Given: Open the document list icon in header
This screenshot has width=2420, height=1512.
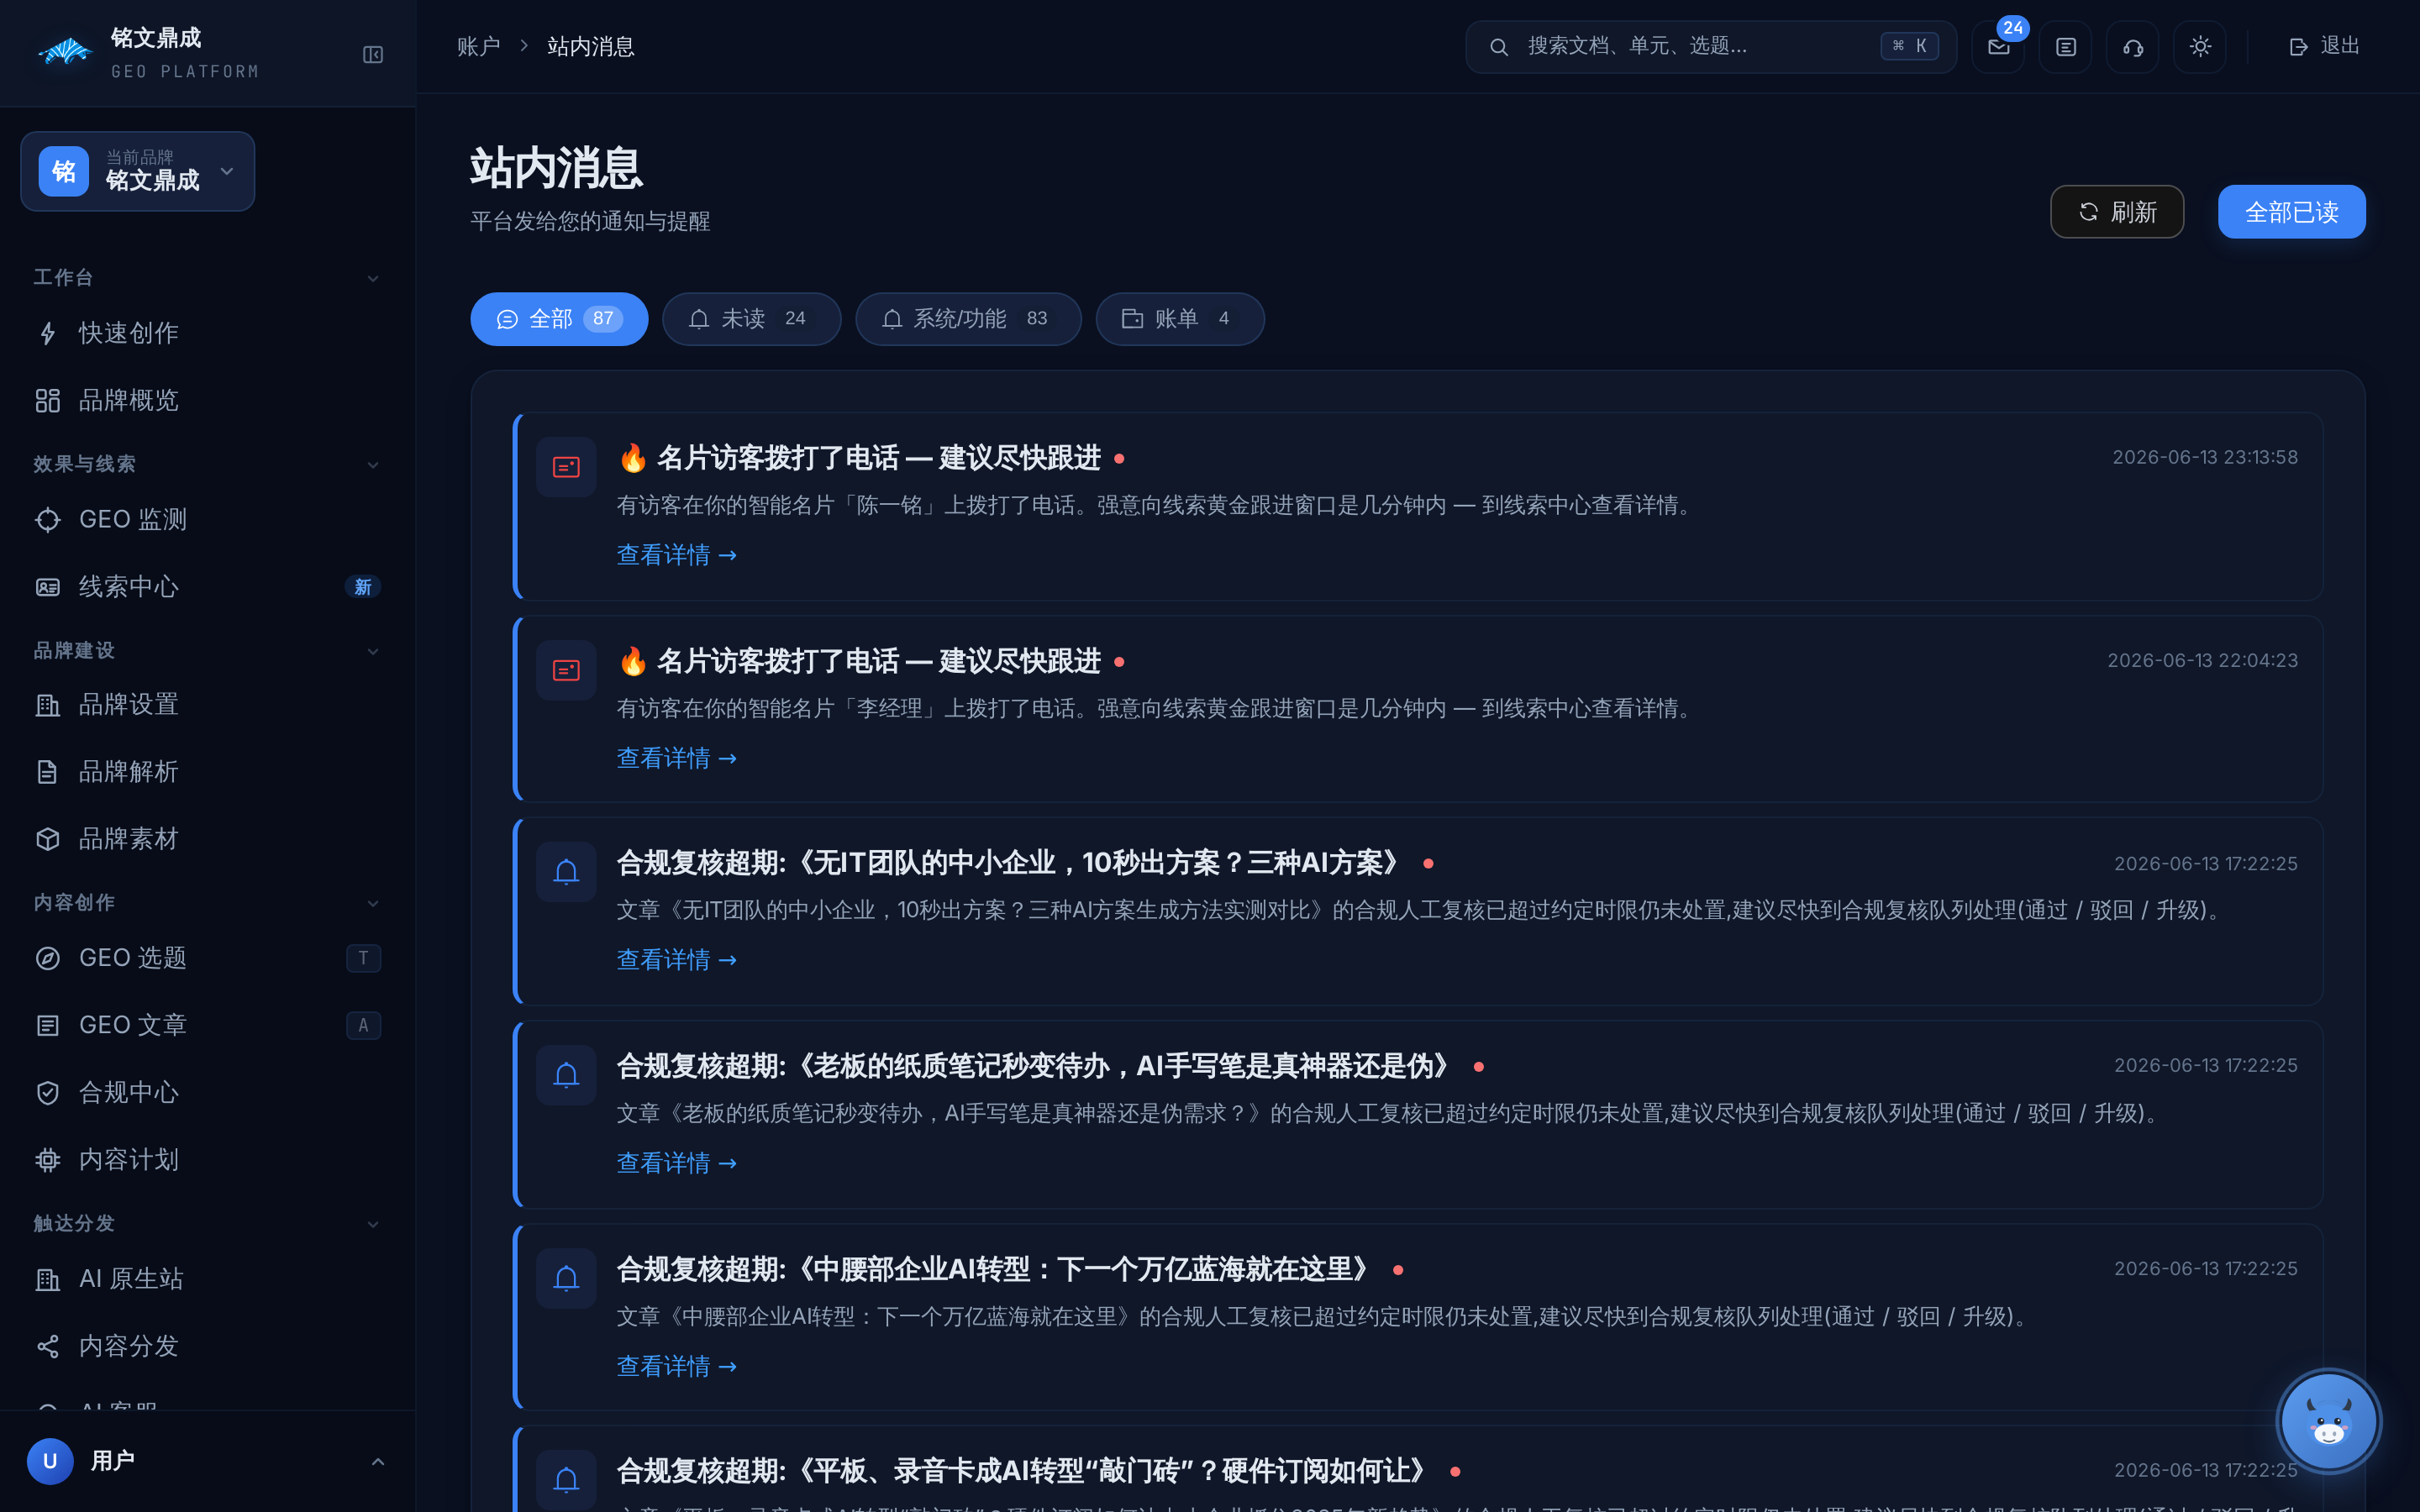Looking at the screenshot, I should click(2066, 46).
